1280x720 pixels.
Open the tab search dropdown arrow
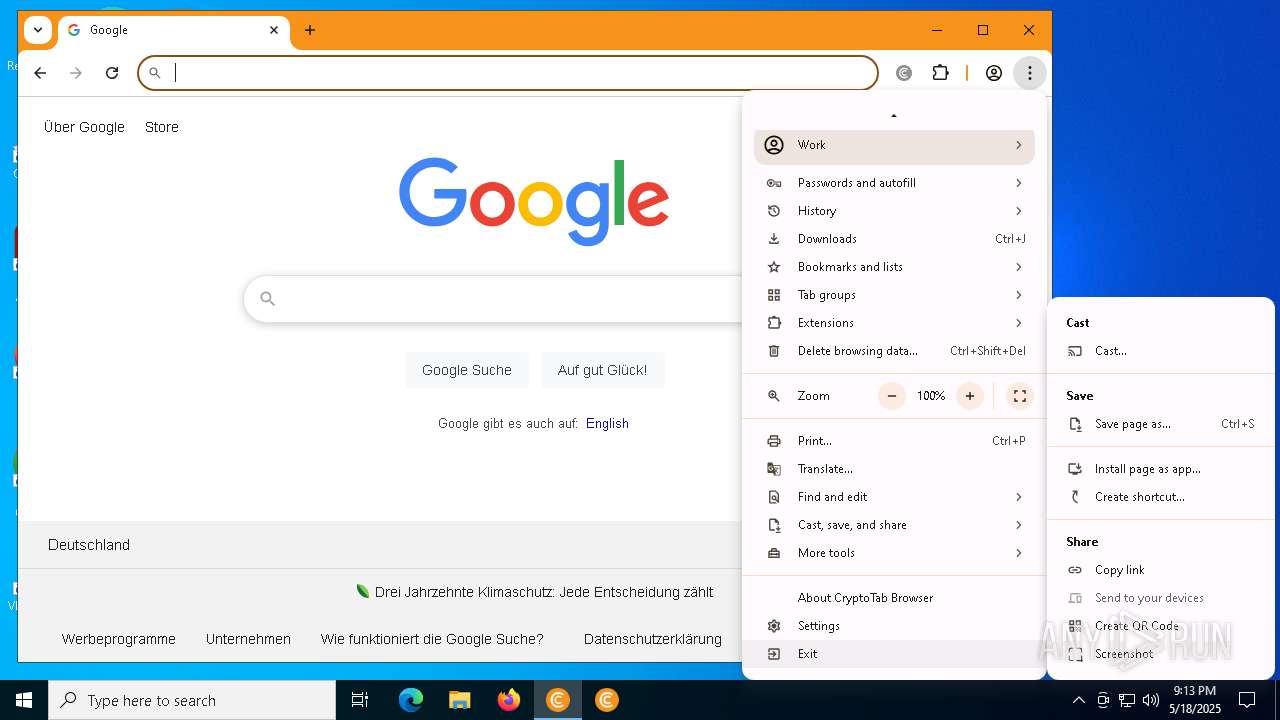coord(38,30)
